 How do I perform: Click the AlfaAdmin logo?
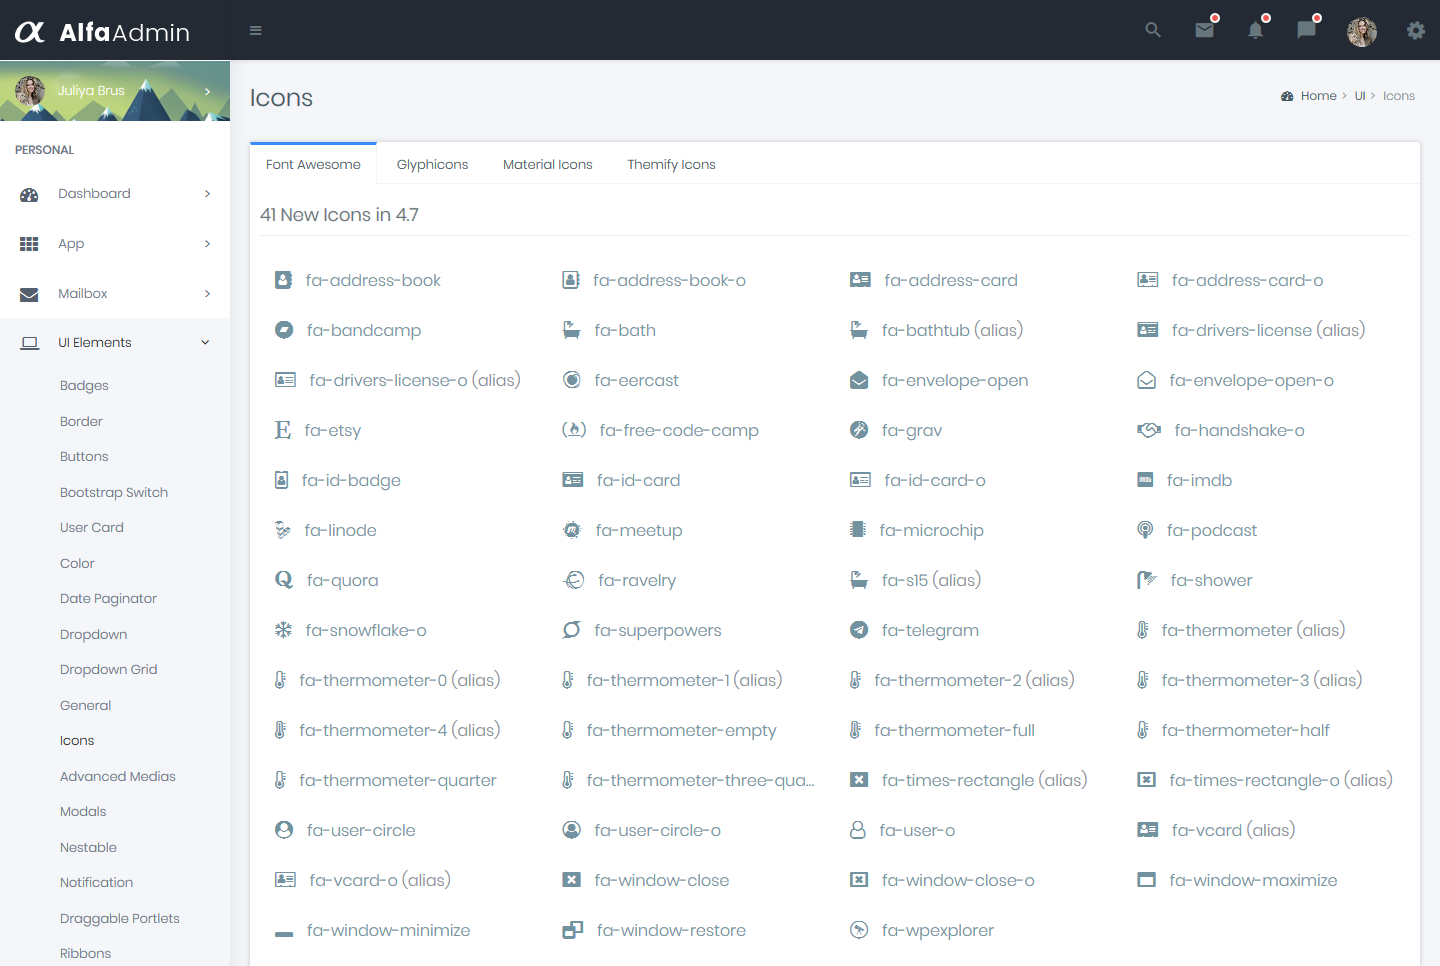pos(102,32)
